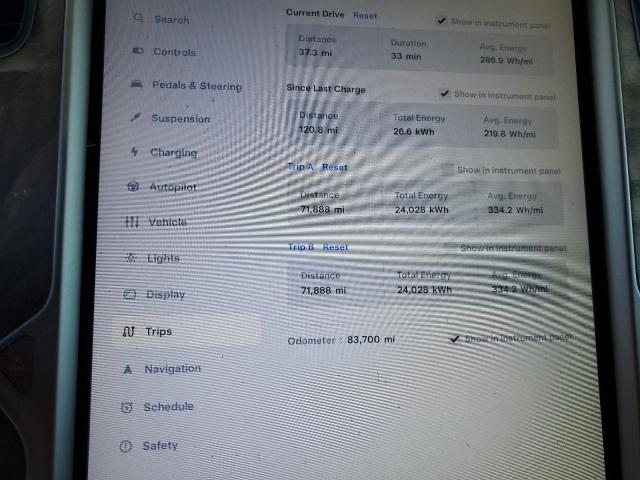Screen dimensions: 640x480
Task: Click the Vehicle sliders icon
Action: 131,222
